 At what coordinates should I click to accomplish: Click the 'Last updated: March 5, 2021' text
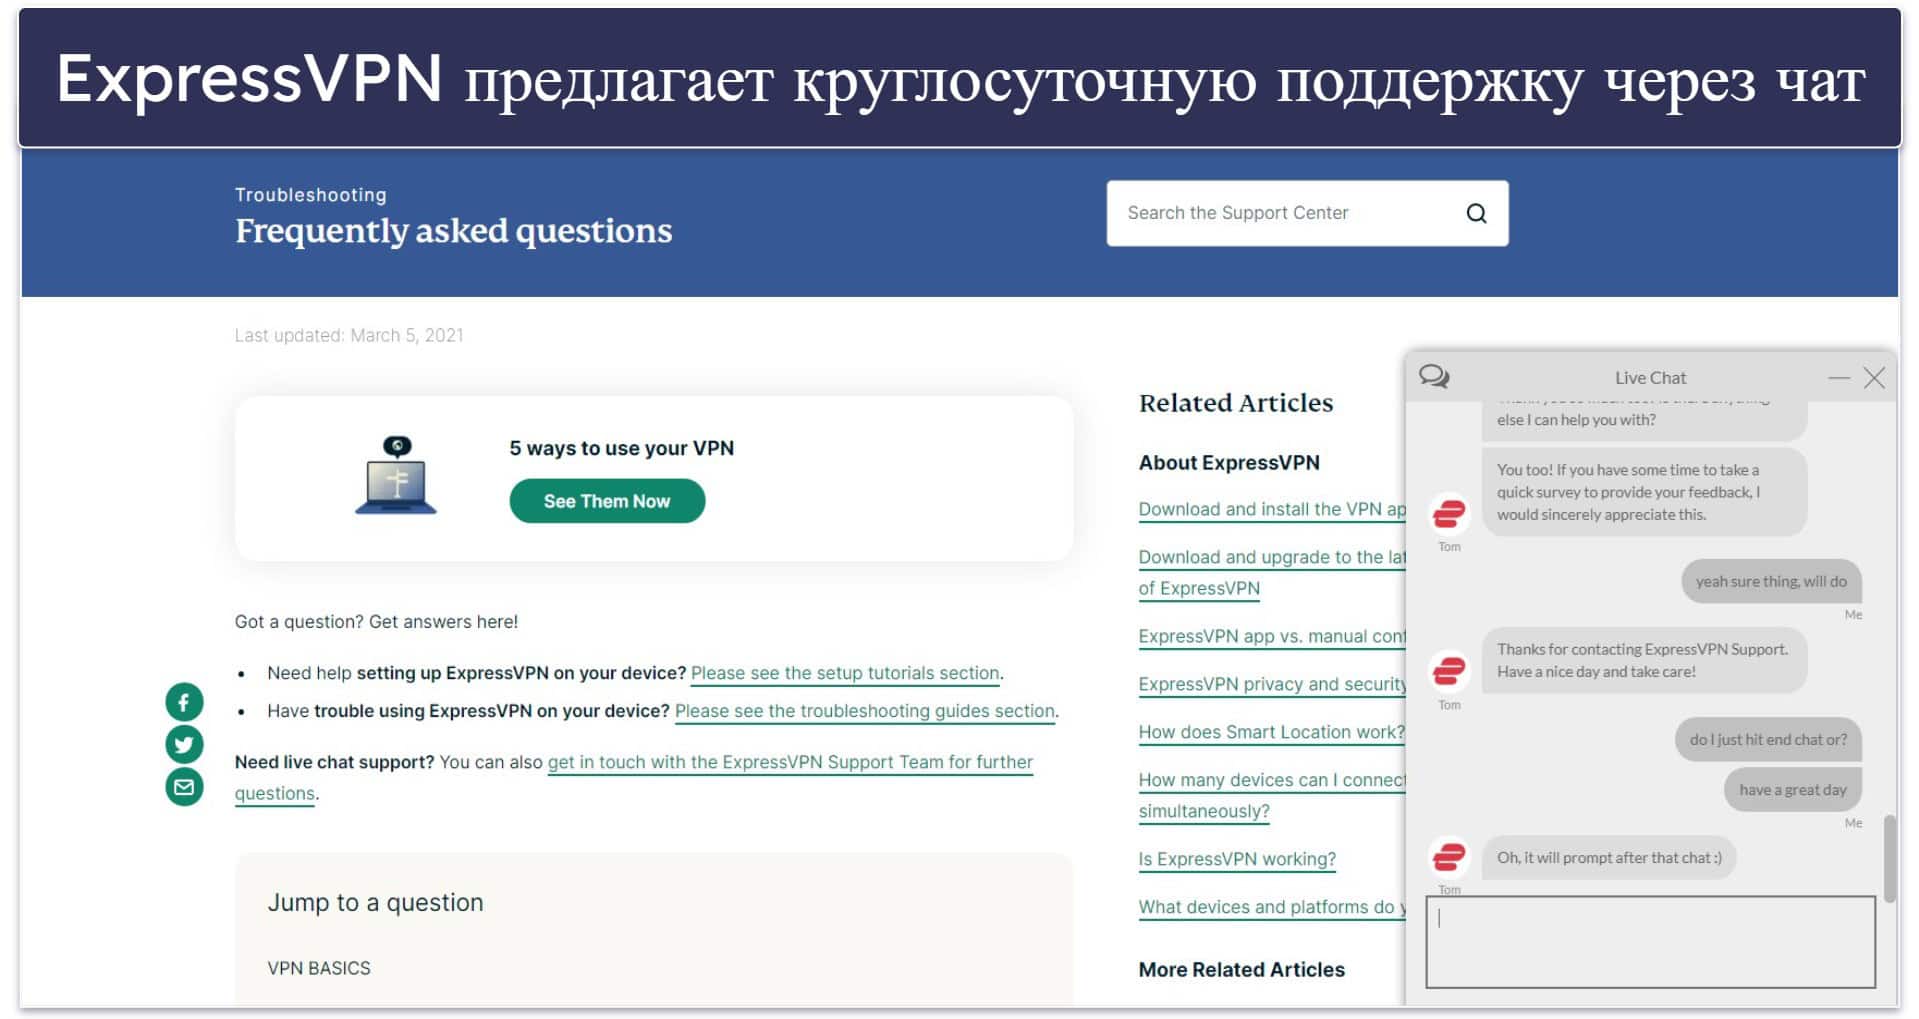pyautogui.click(x=349, y=335)
